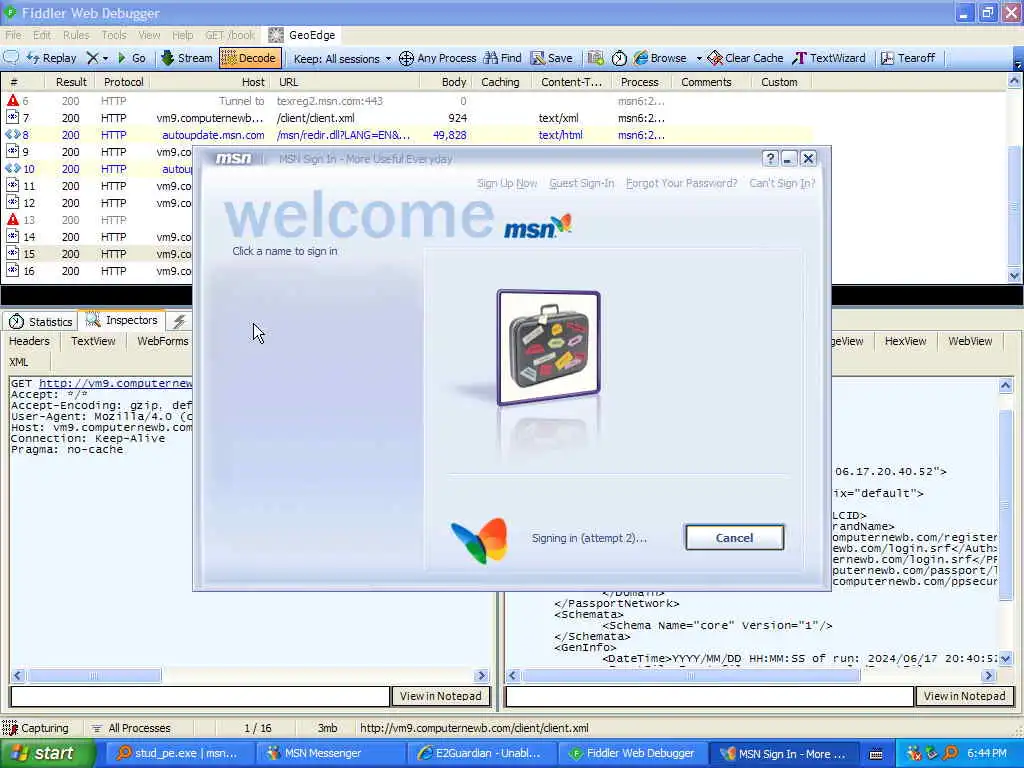Click the response search input field

click(709, 696)
